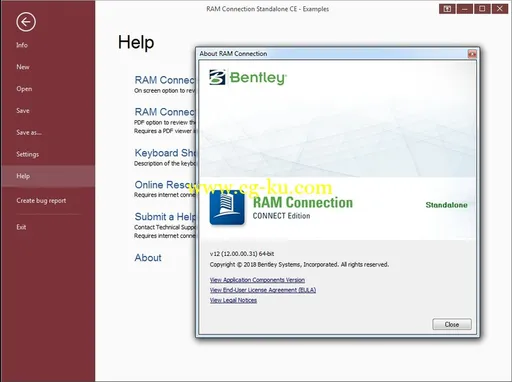Open Online Resources link
Viewport: 512px width, 382px height.
pos(165,185)
